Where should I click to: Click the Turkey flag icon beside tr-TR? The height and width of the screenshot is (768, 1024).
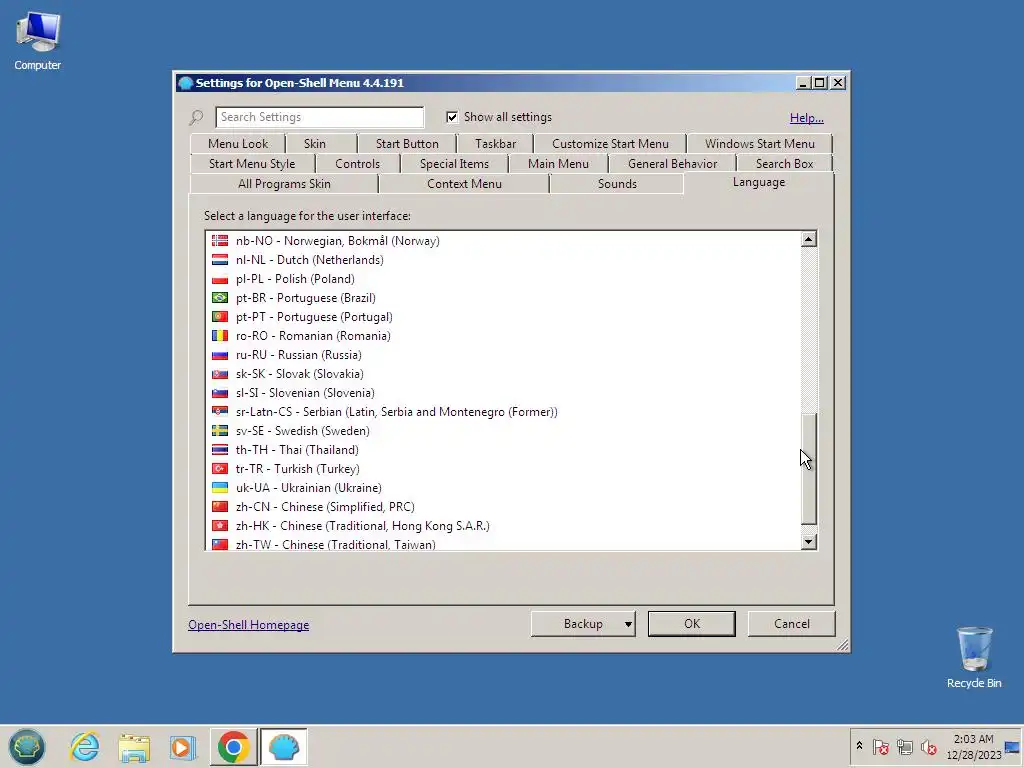pos(220,469)
